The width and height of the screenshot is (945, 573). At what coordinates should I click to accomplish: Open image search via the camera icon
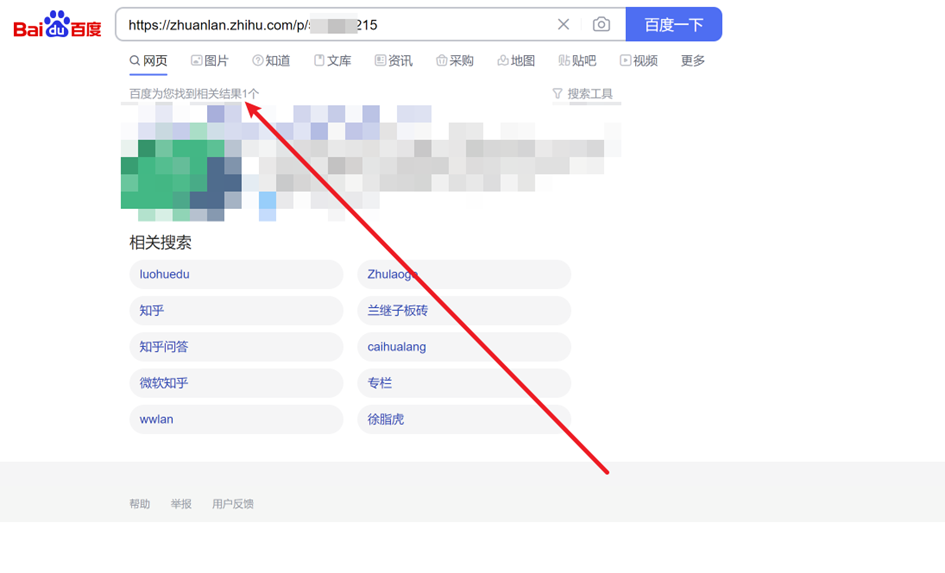click(601, 25)
